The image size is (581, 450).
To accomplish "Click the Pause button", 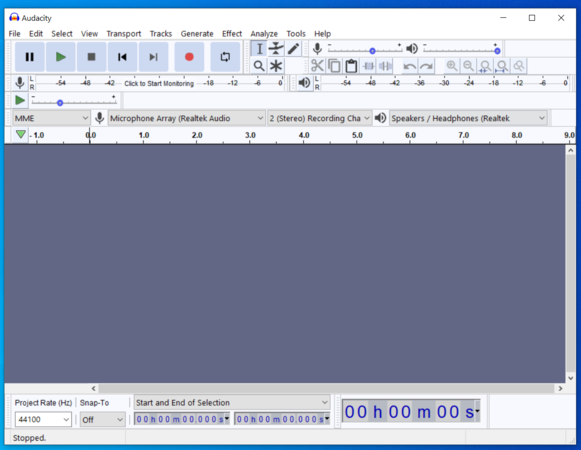I will tap(30, 57).
